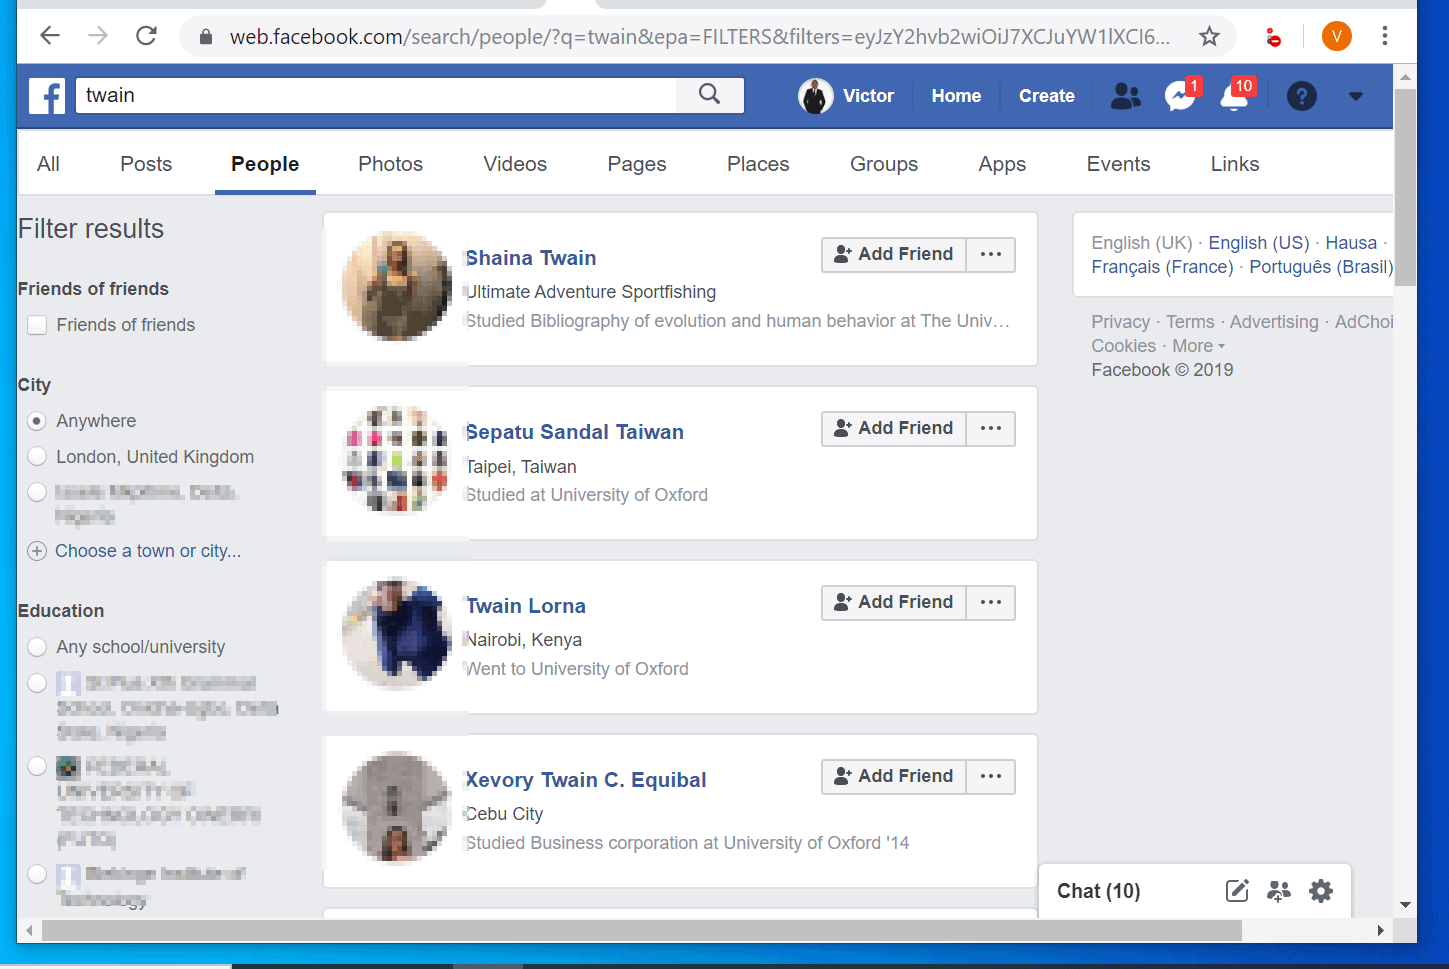Expand the More footer dropdown
This screenshot has width=1449, height=969.
tap(1198, 346)
